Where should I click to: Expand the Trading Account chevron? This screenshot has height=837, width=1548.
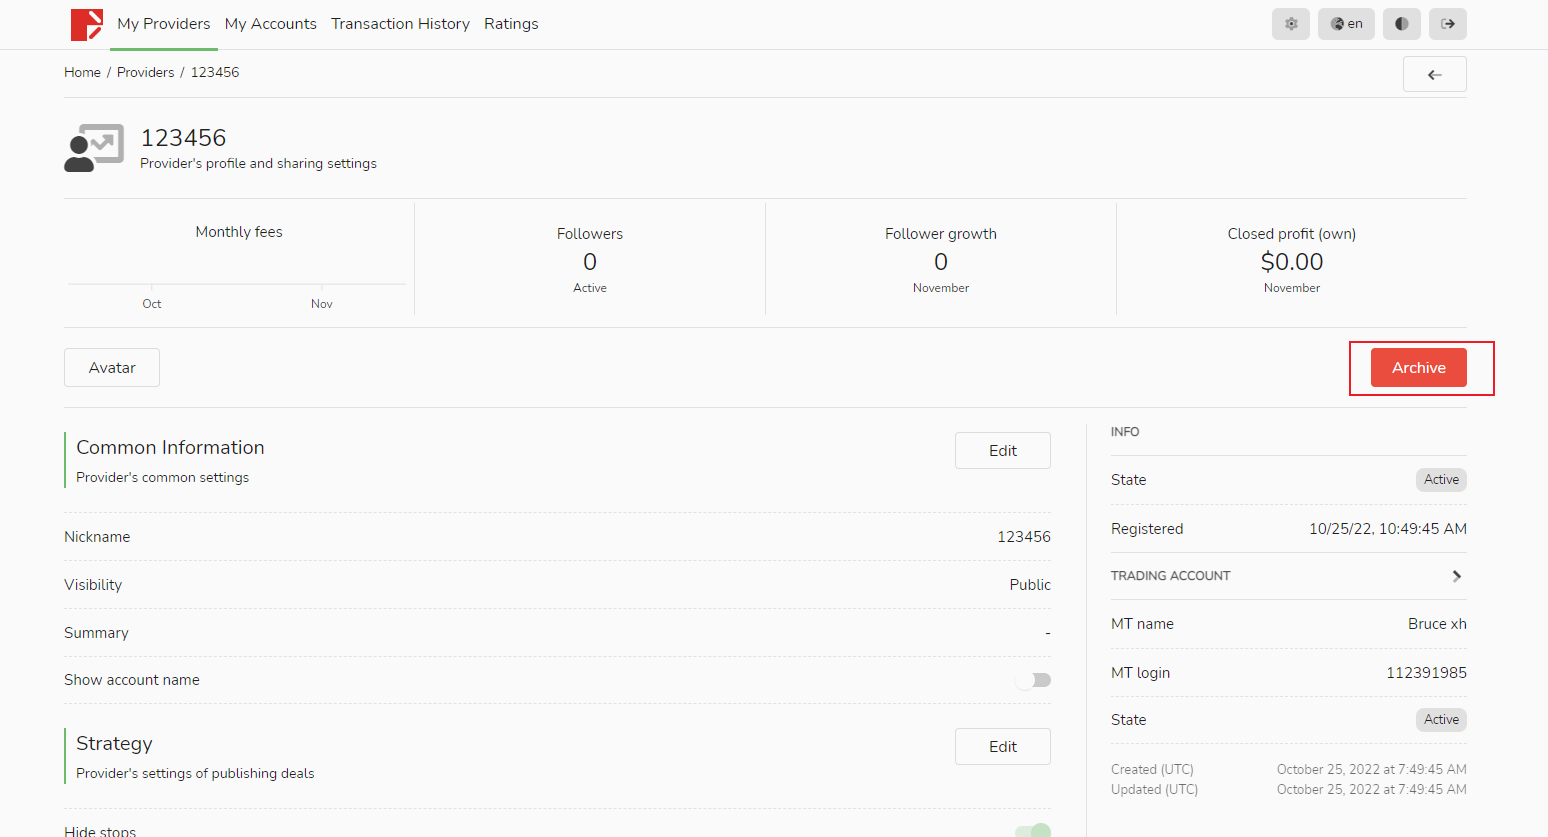click(1456, 576)
